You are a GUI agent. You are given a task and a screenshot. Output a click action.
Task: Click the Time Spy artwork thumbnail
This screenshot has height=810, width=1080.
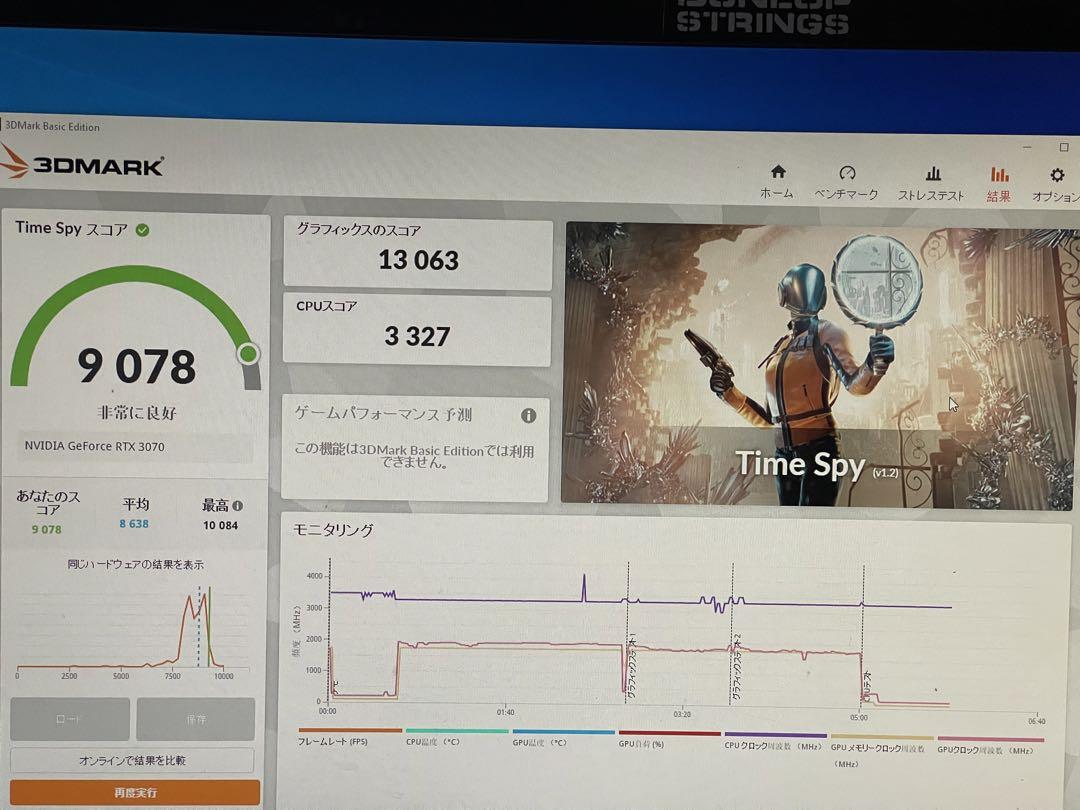[819, 367]
